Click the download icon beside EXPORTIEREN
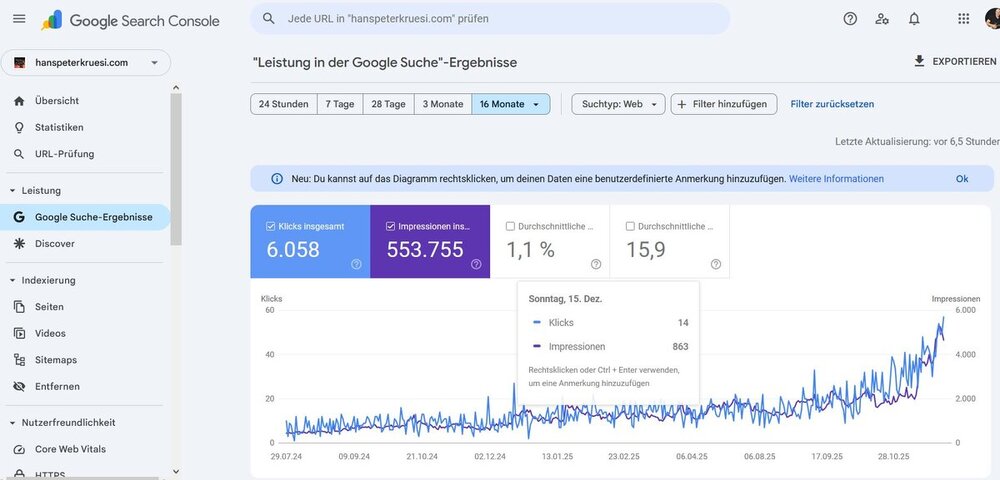The width and height of the screenshot is (1000, 480). pos(919,61)
